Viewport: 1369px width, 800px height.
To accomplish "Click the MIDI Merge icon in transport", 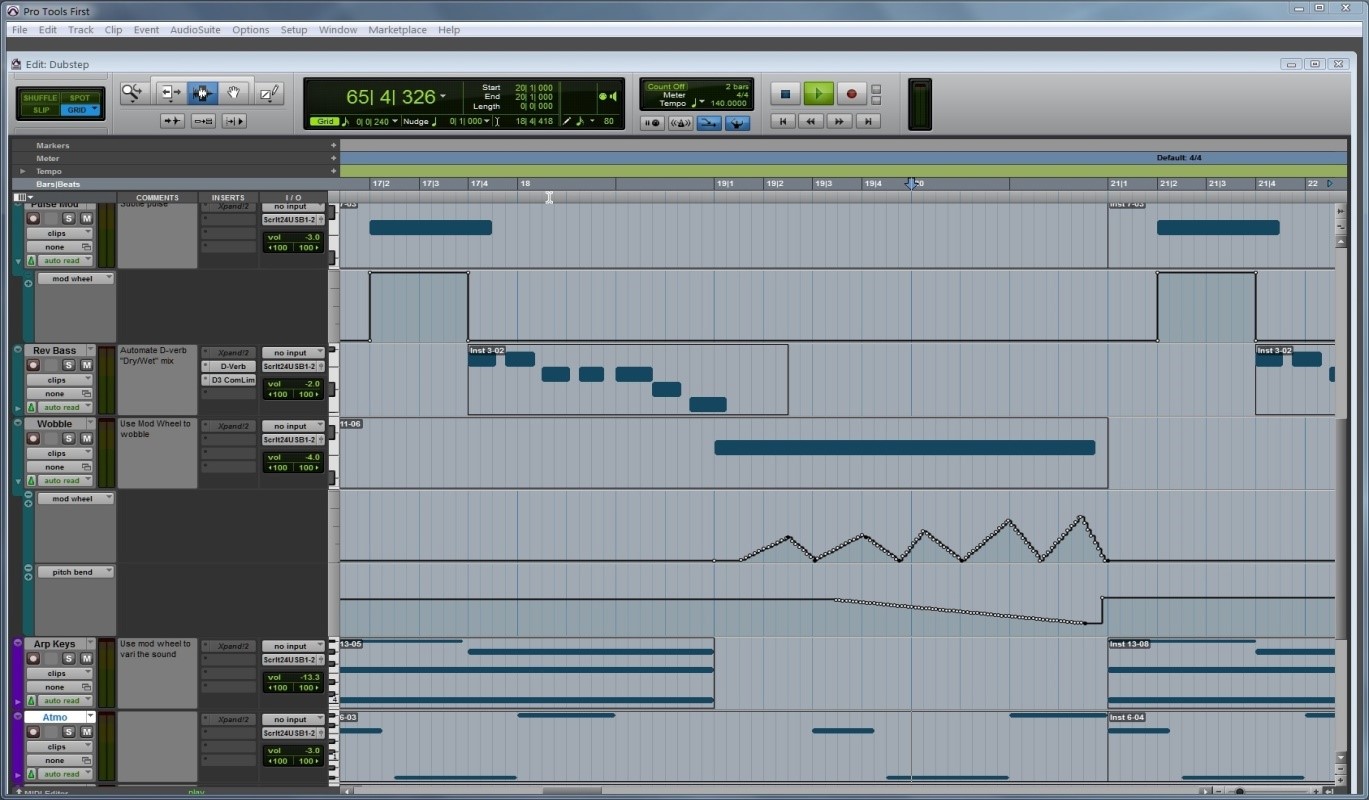I will pos(709,123).
